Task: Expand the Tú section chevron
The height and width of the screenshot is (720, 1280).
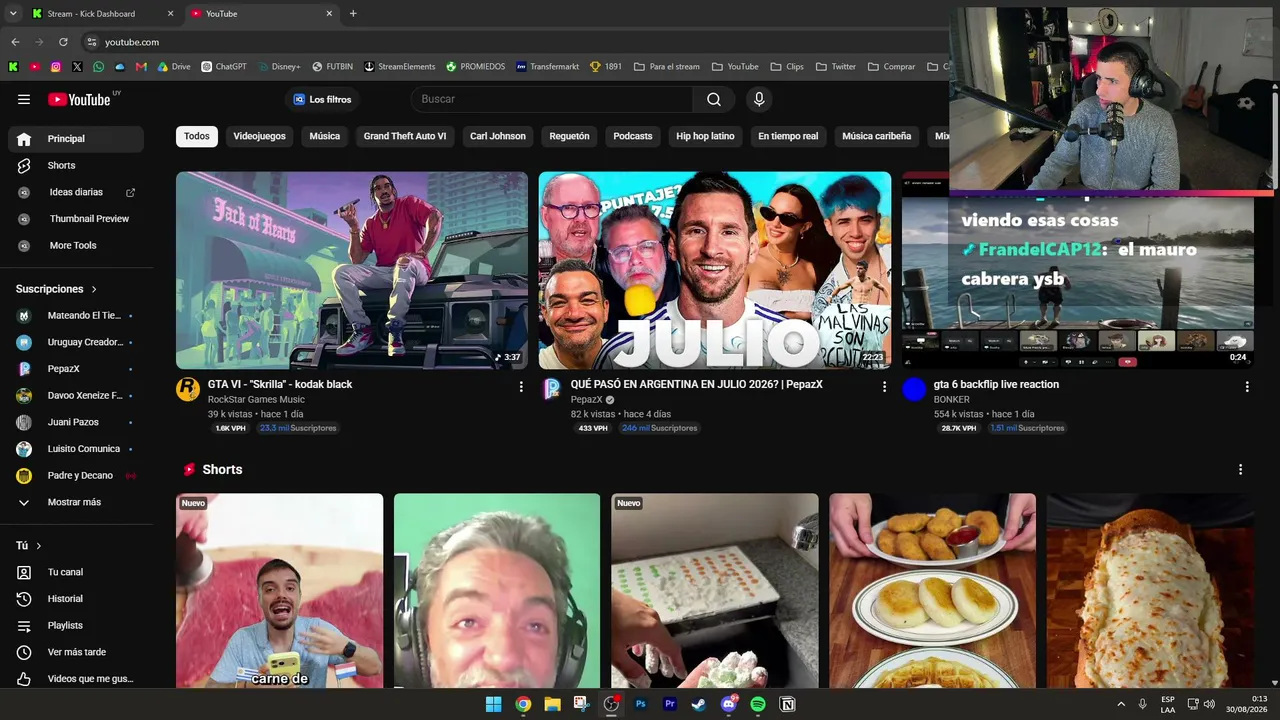Action: [x=39, y=546]
